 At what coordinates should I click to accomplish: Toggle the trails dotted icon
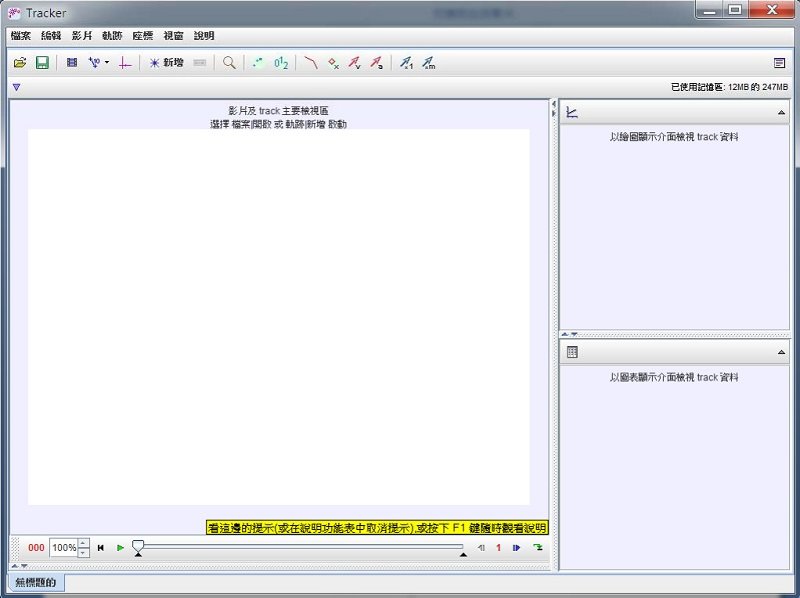258,63
